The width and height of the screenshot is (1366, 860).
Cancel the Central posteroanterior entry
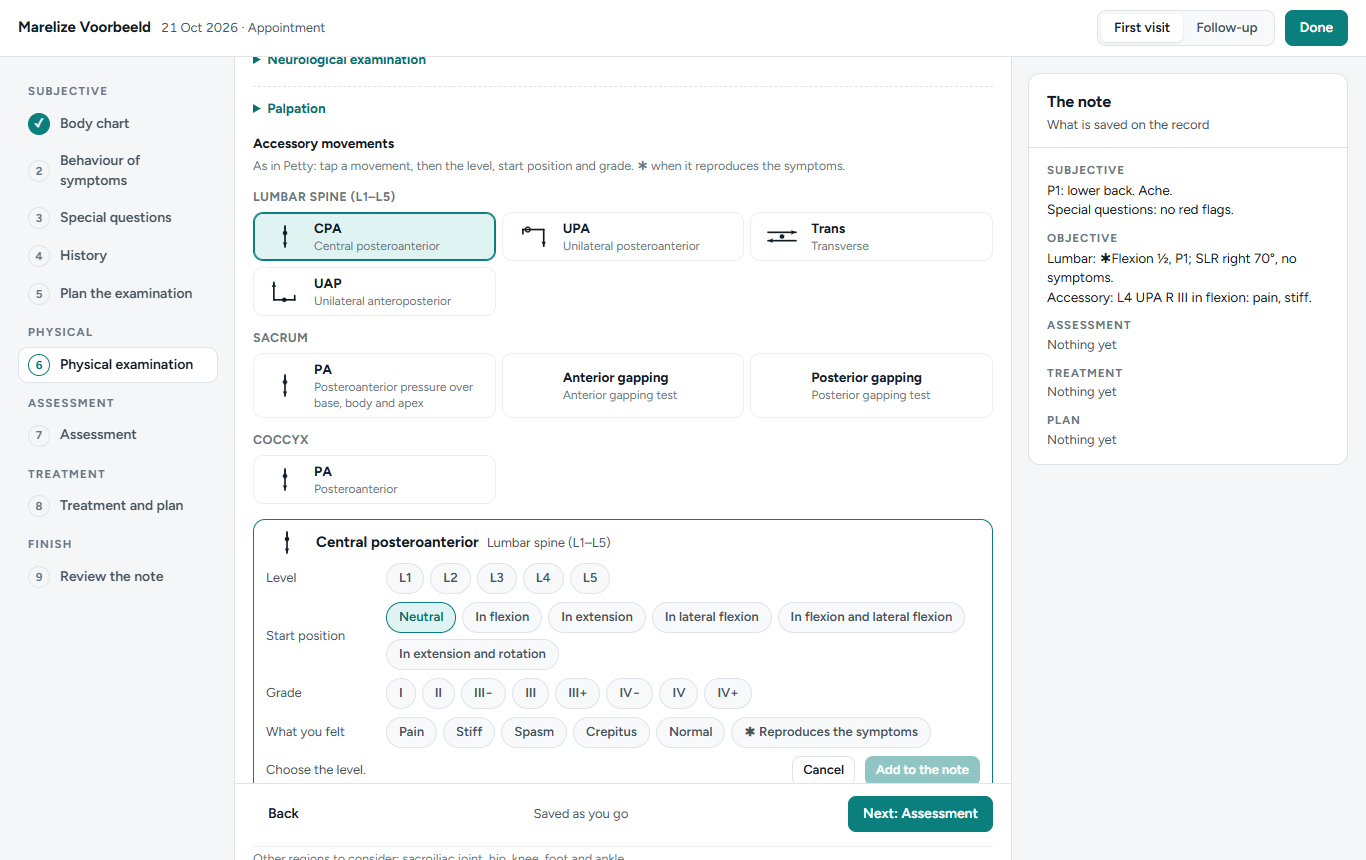(824, 770)
